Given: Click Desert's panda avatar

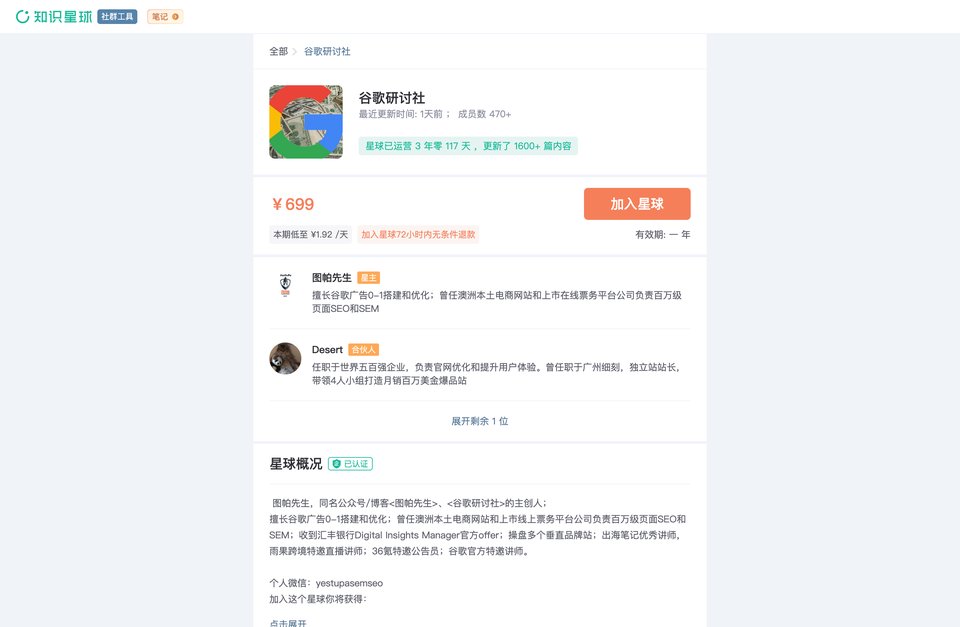Looking at the screenshot, I should (x=285, y=358).
